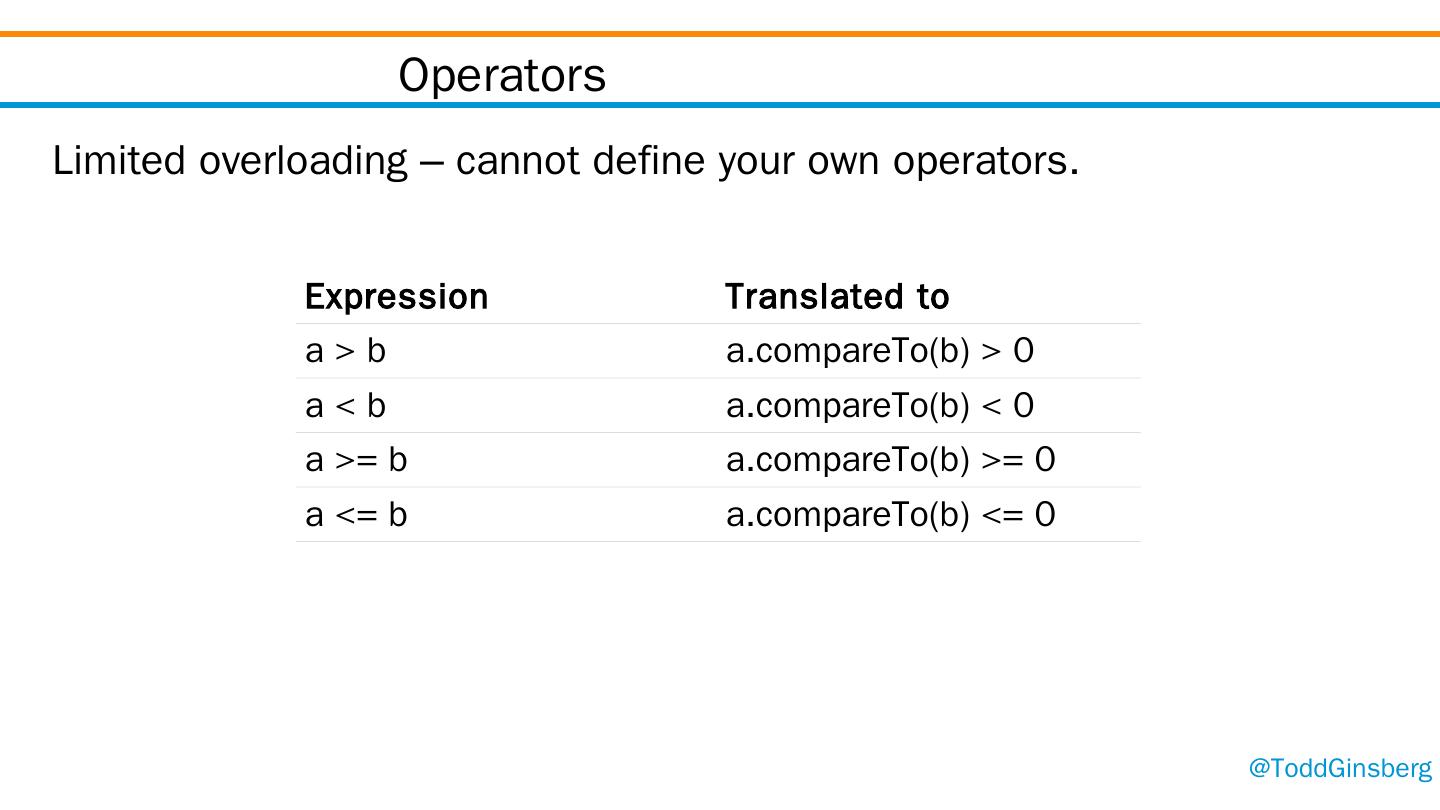The width and height of the screenshot is (1440, 810).
Task: Click the Expression column header
Action: tap(396, 297)
